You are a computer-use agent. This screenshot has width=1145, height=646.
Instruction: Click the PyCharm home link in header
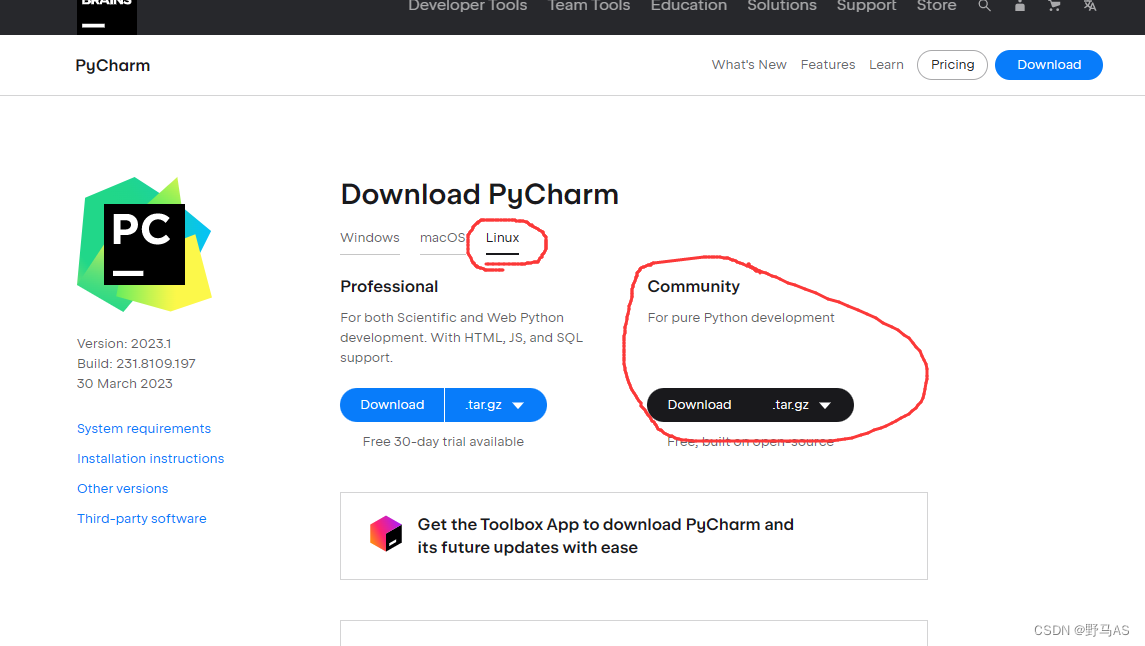112,65
